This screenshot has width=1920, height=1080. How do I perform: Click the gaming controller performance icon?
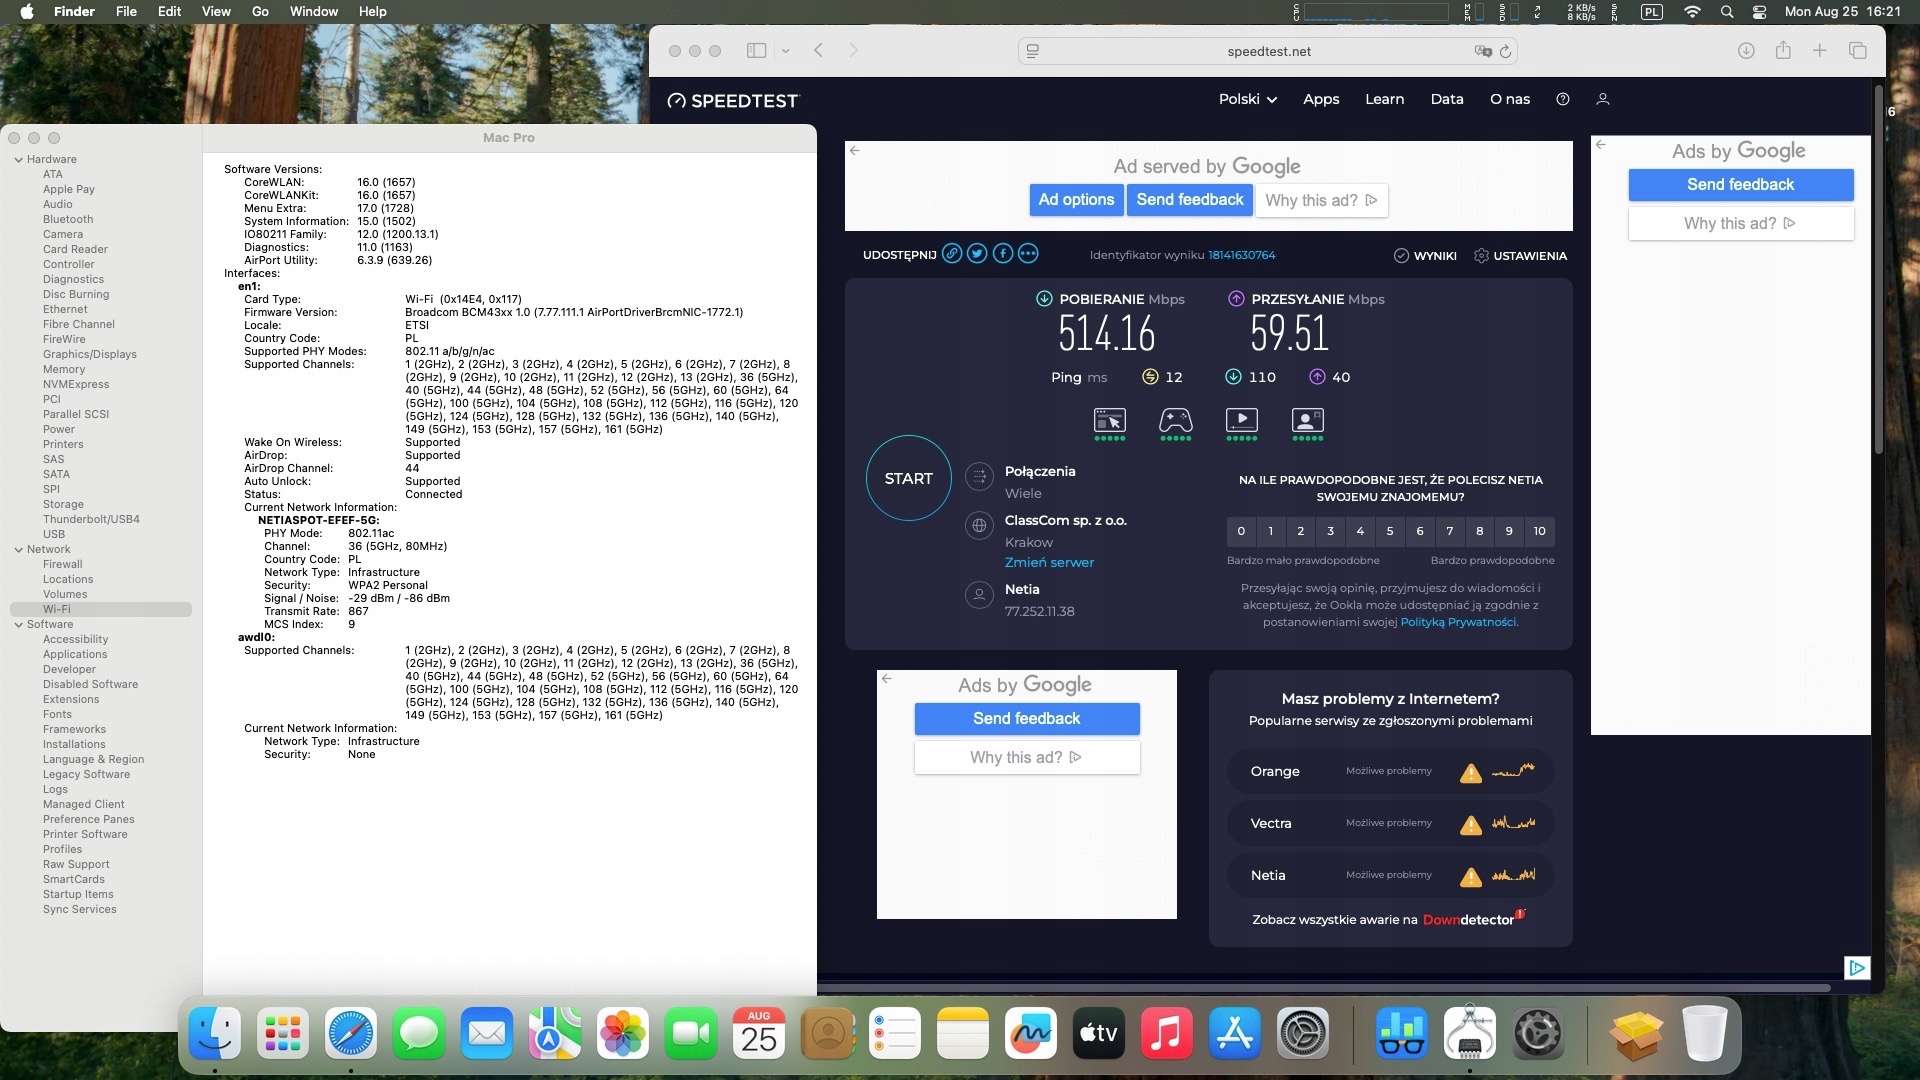(1175, 421)
